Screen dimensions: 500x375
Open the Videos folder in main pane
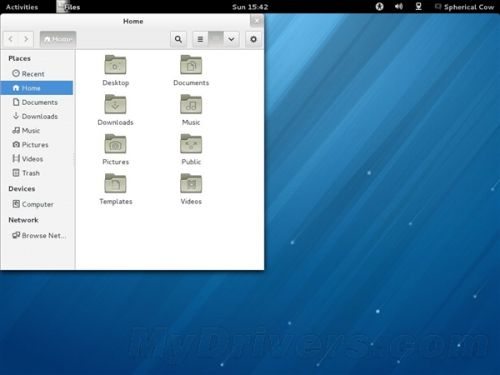pos(191,183)
